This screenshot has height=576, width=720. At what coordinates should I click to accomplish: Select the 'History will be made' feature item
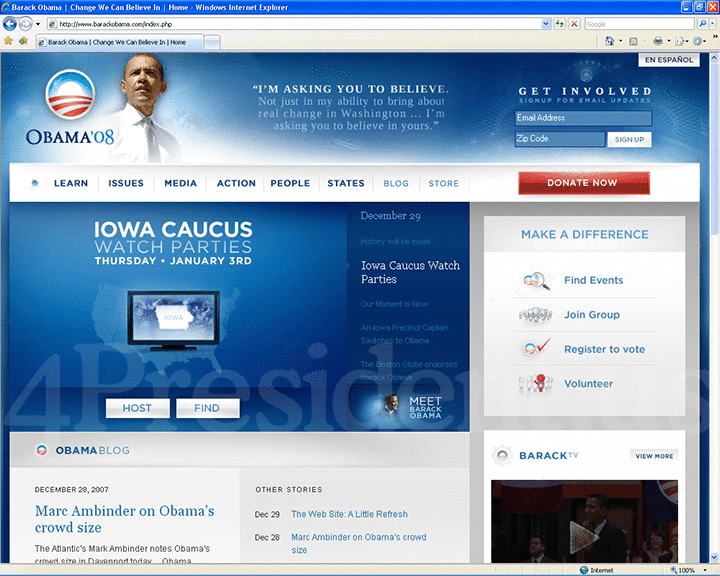(x=395, y=241)
